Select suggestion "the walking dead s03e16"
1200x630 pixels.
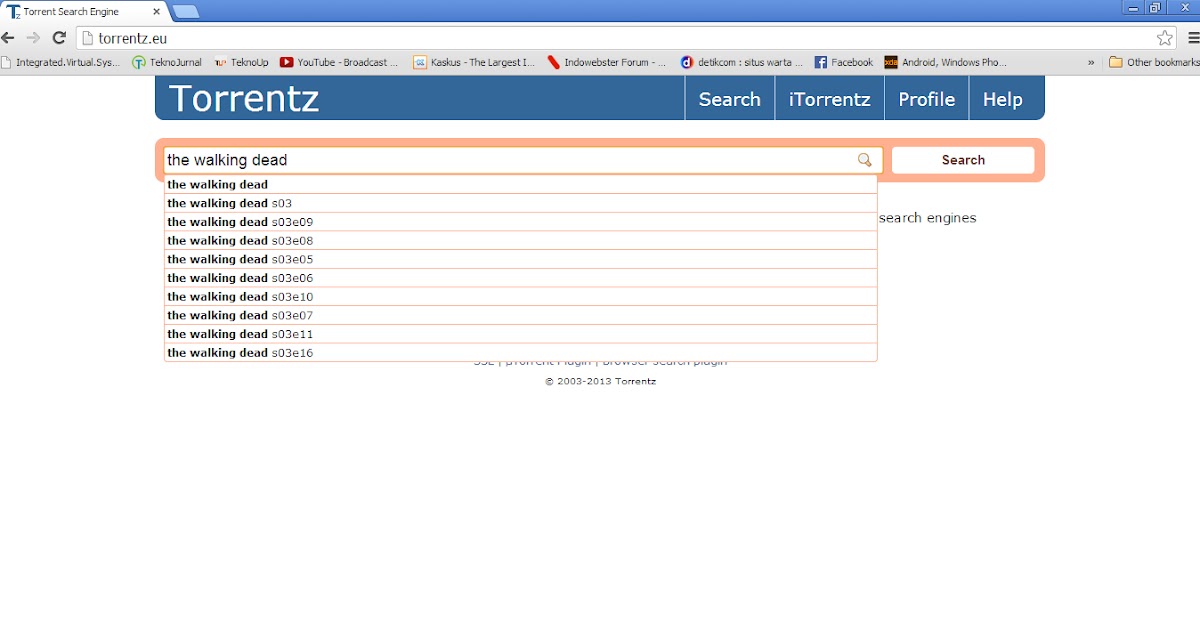pyautogui.click(x=521, y=353)
